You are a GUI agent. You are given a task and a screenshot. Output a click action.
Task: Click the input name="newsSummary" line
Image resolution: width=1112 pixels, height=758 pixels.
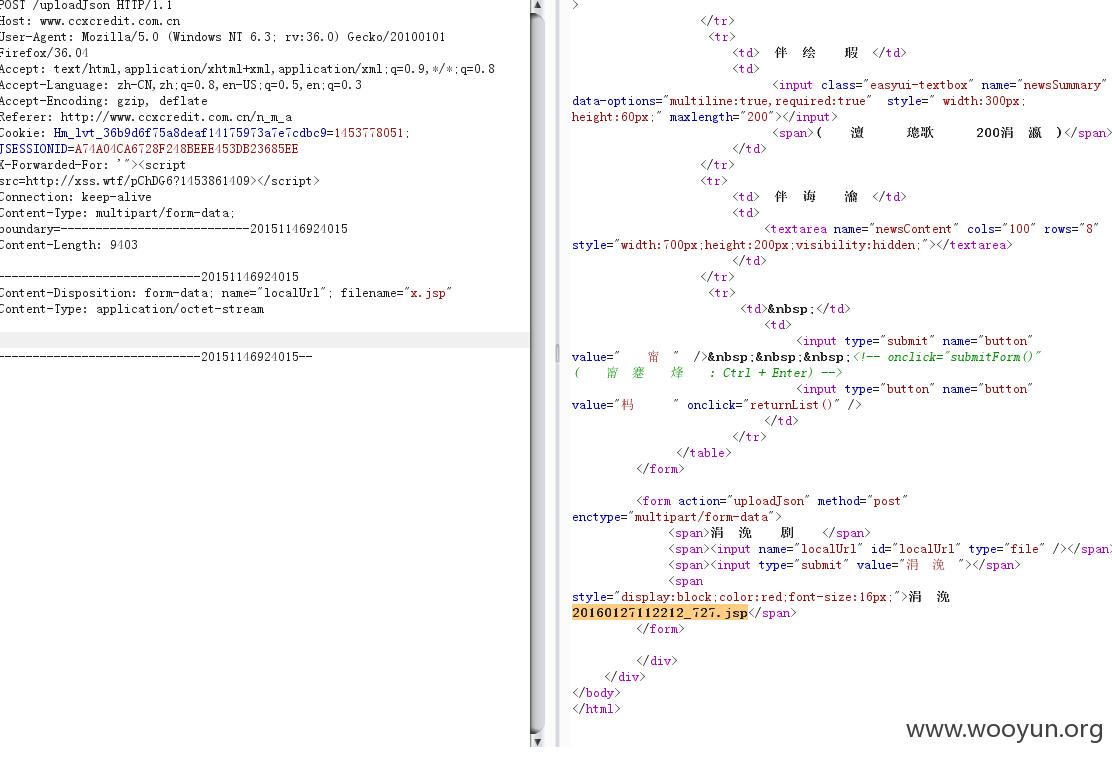point(939,85)
